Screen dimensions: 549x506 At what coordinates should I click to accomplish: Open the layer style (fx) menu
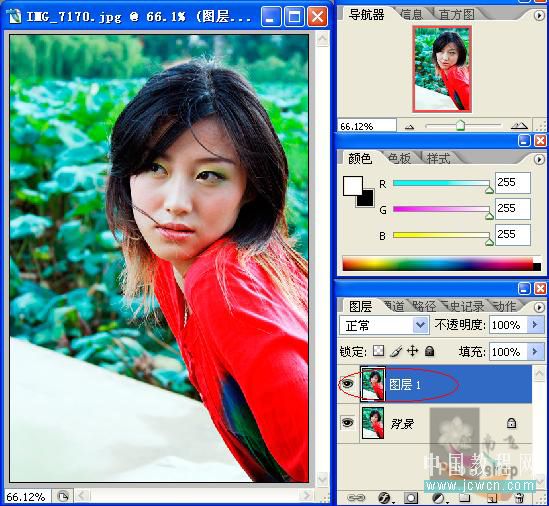[384, 498]
